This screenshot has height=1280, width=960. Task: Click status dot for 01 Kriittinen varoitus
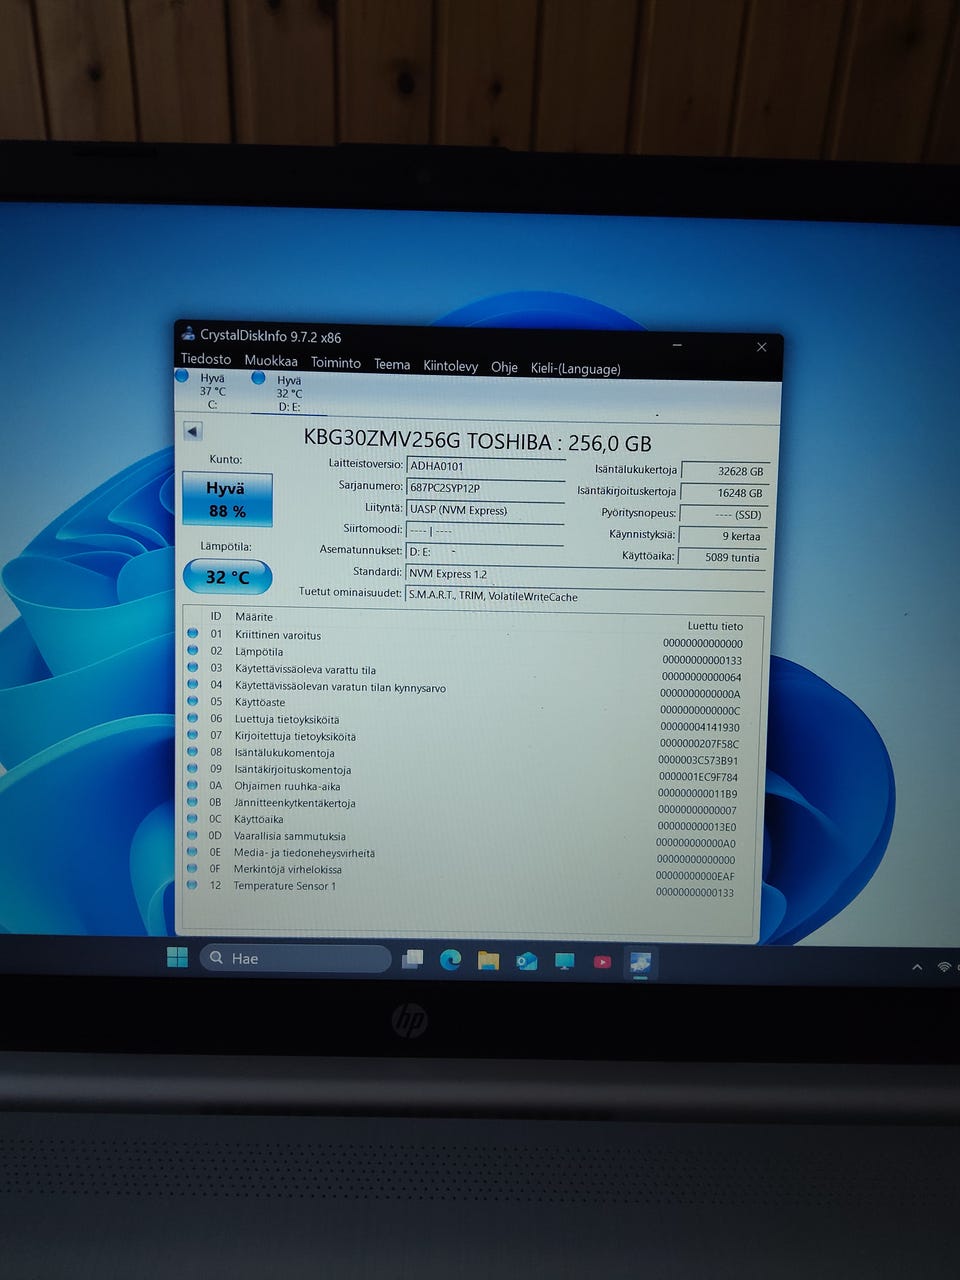click(x=193, y=633)
